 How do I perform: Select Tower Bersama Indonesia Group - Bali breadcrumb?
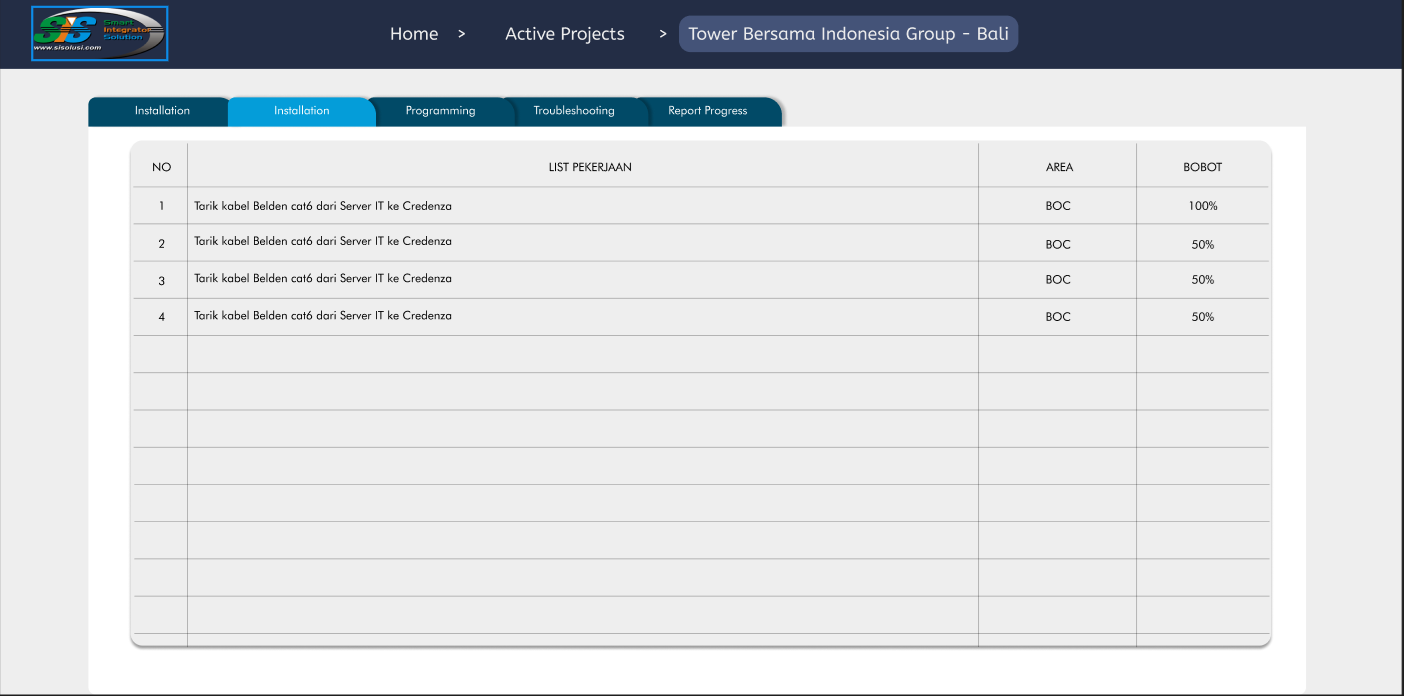coord(848,34)
